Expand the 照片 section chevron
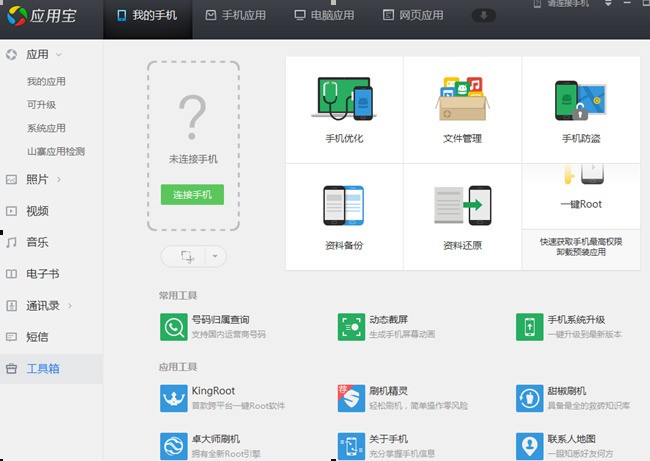 [x=59, y=179]
